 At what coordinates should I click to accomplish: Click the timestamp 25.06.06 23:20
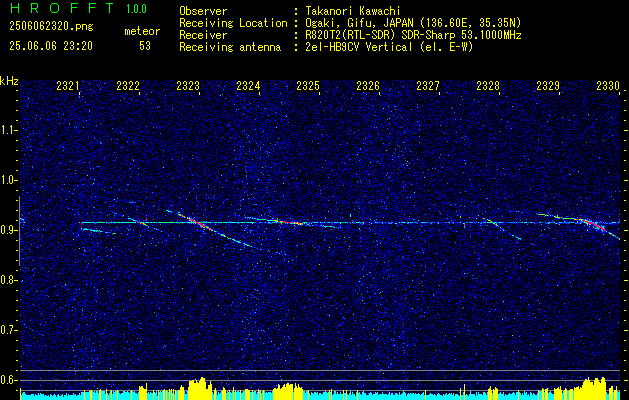pos(51,46)
